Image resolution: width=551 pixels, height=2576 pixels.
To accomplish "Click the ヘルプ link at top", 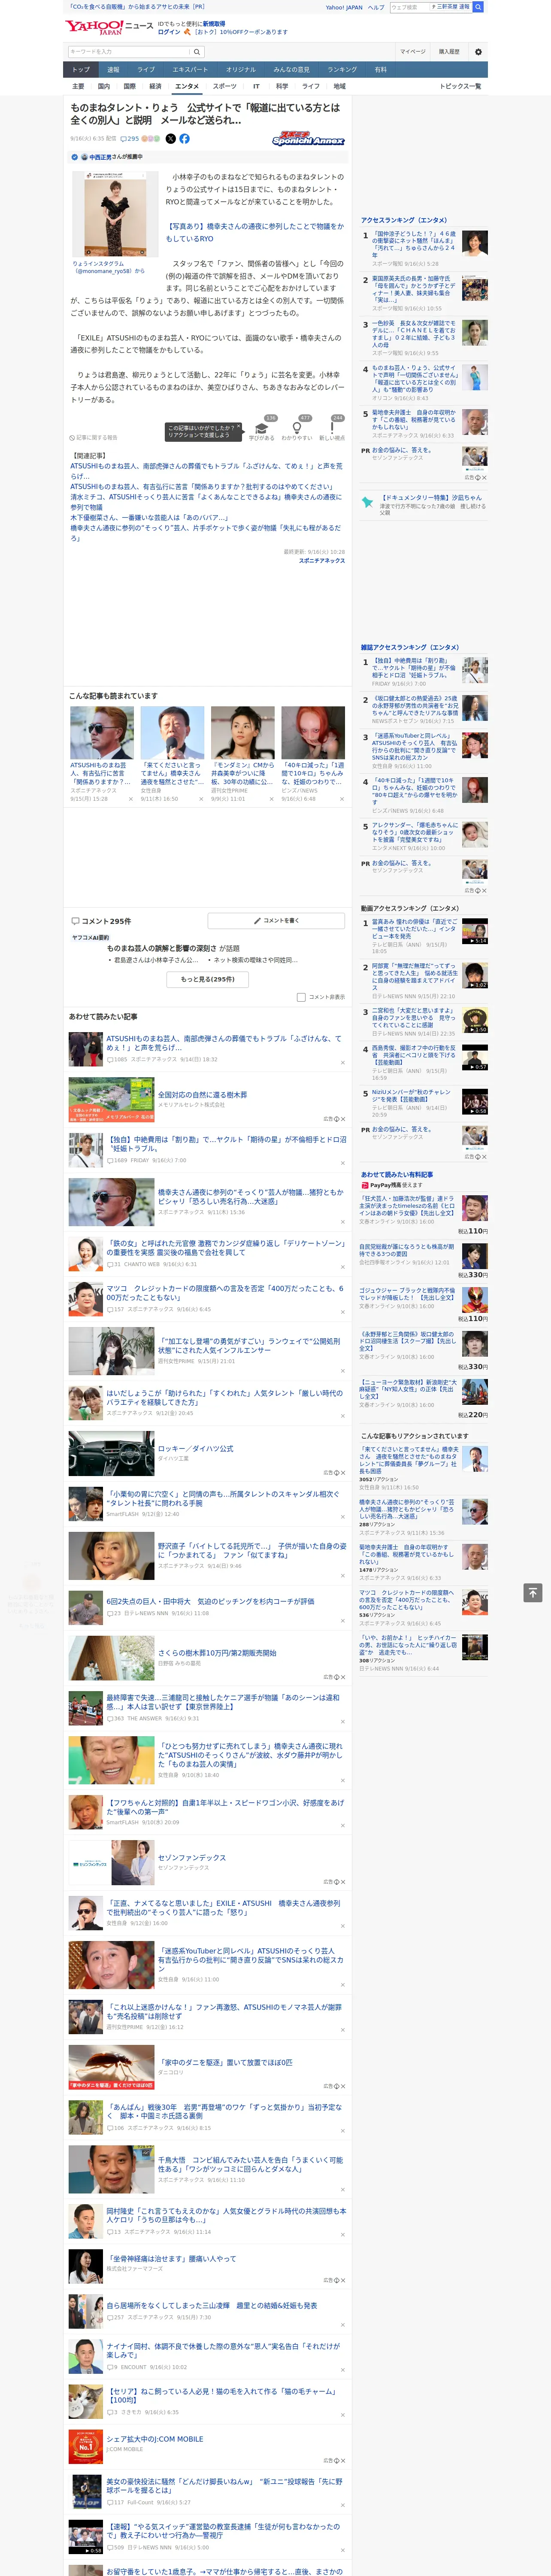I will (375, 7).
